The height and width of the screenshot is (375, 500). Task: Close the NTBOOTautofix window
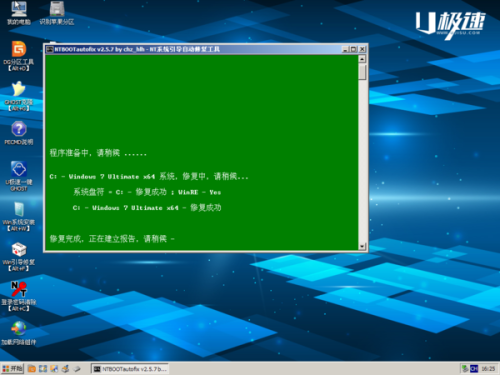pyautogui.click(x=362, y=49)
